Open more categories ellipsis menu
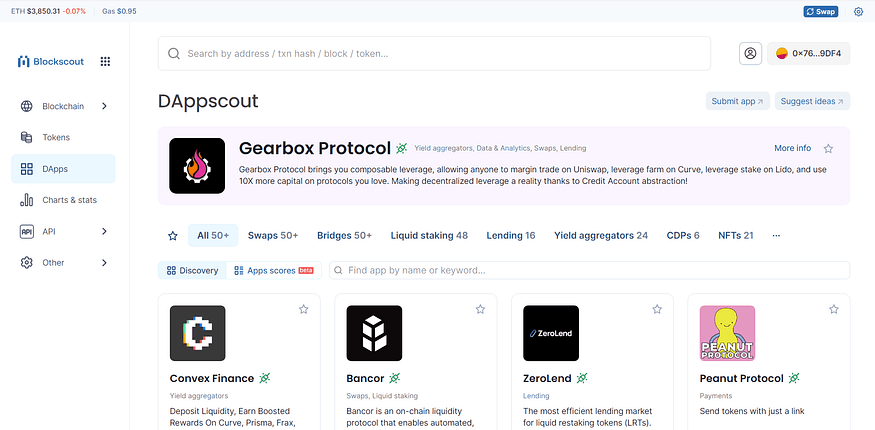This screenshot has width=875, height=430. coord(776,235)
